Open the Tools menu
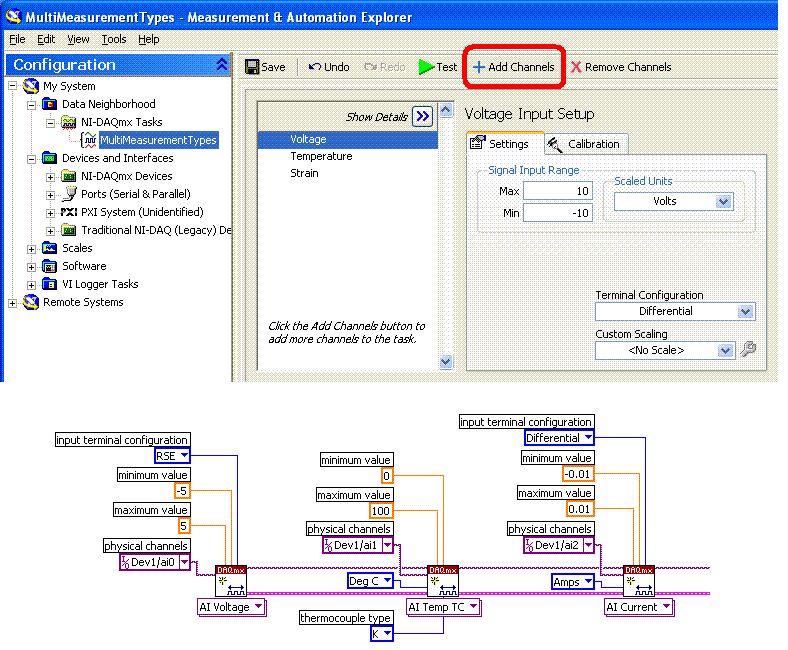Screen dimensions: 788x650 click(x=114, y=39)
